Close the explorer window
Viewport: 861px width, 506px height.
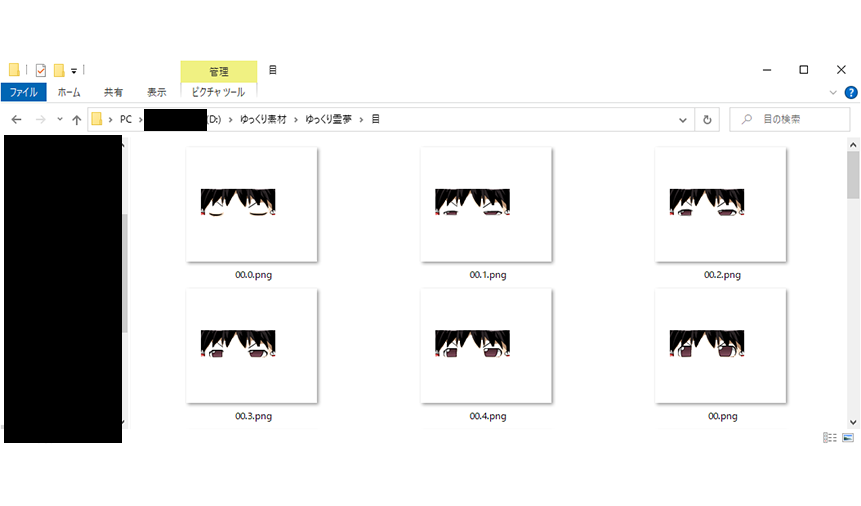click(x=841, y=70)
